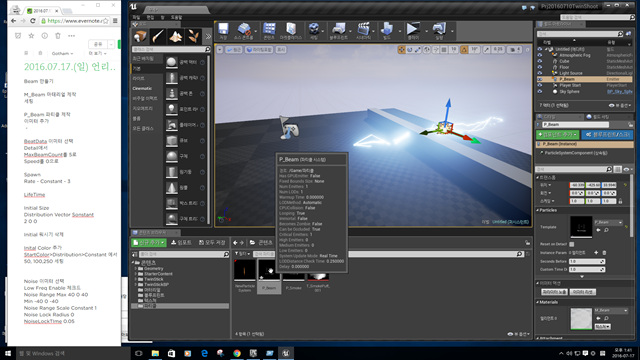
Task: Select the Paint brush mode icon
Action: click(158, 36)
